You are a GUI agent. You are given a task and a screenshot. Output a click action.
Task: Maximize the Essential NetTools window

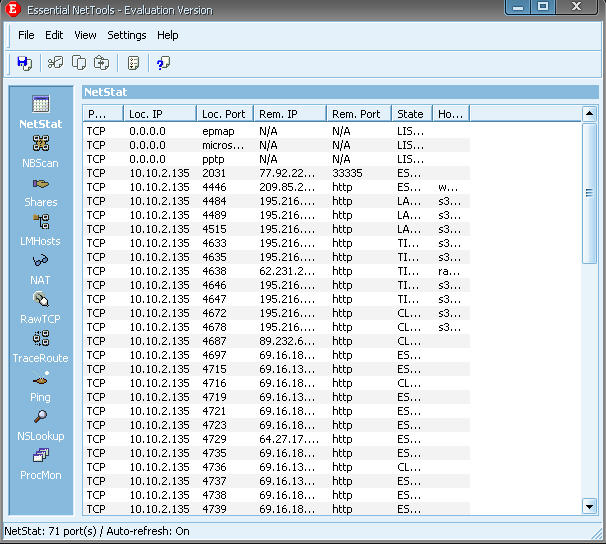point(543,7)
